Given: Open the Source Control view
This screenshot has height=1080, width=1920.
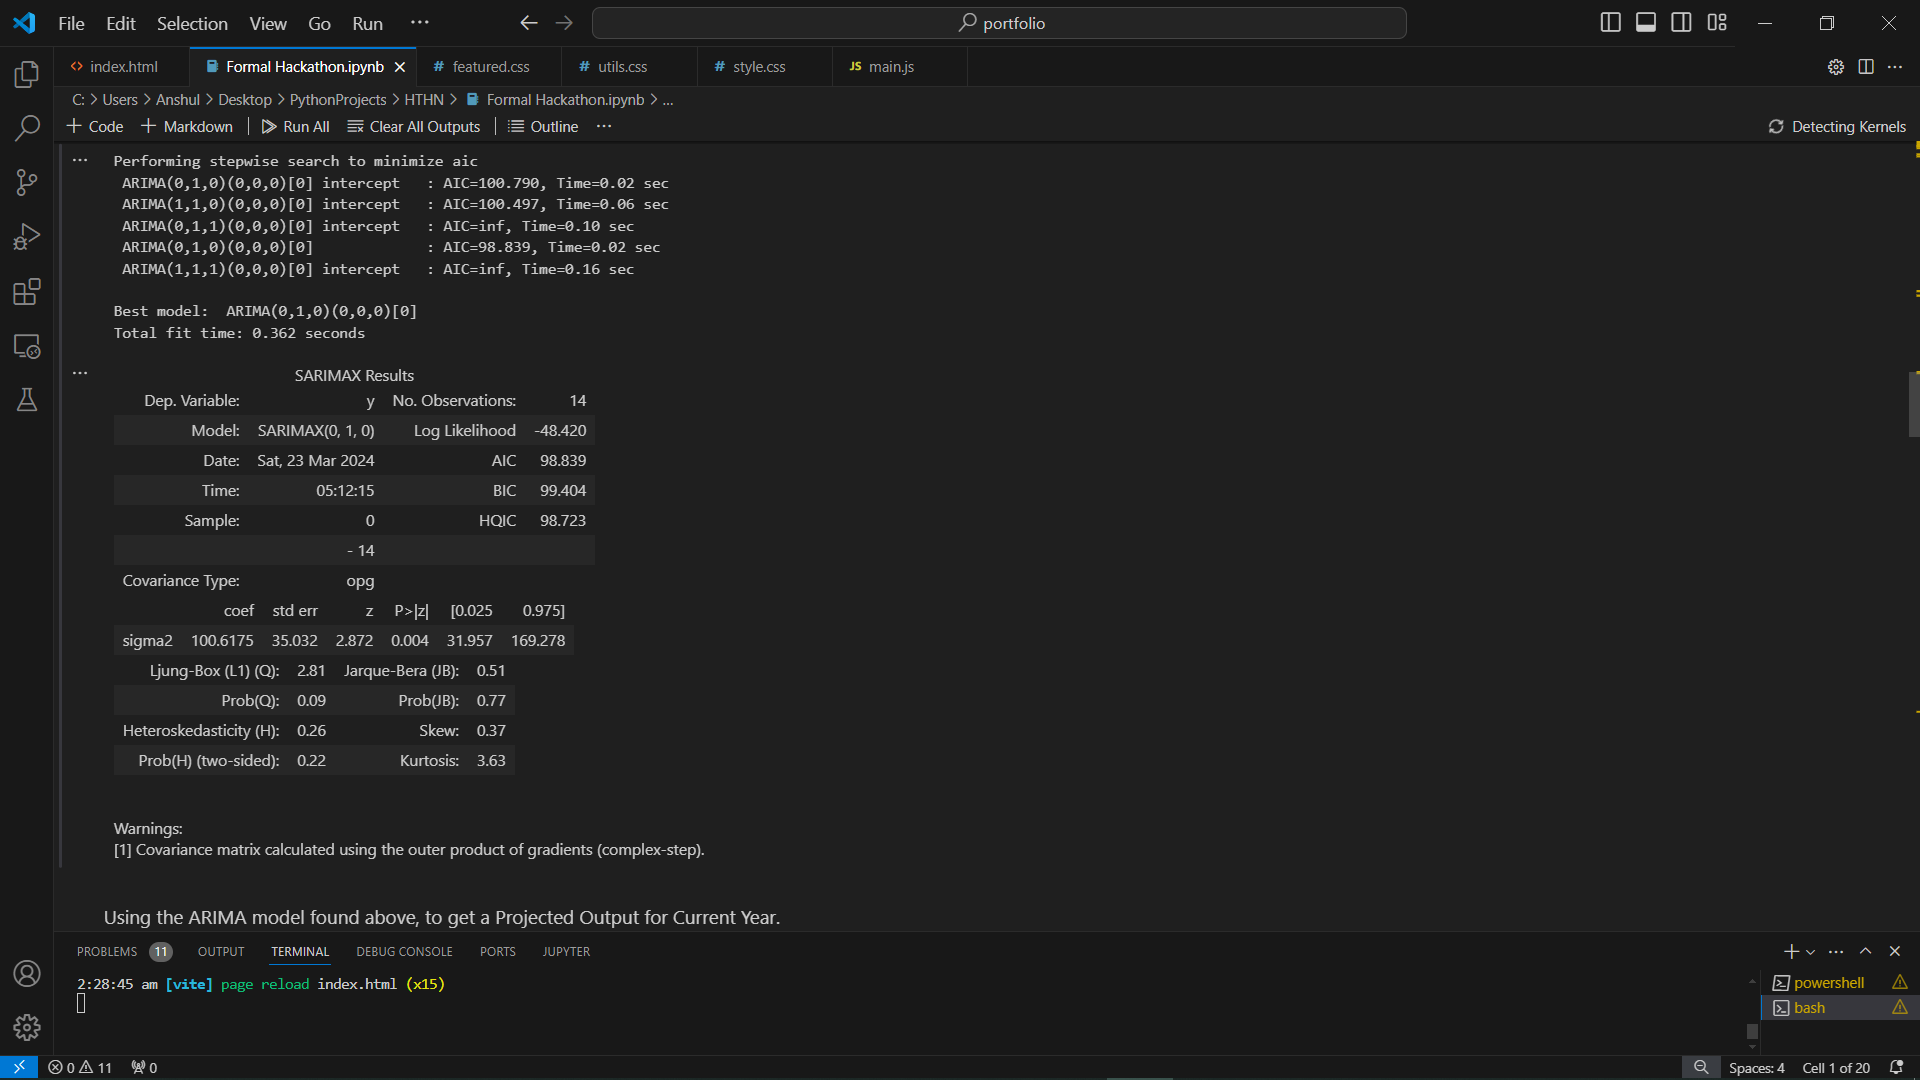Looking at the screenshot, I should pyautogui.click(x=27, y=182).
